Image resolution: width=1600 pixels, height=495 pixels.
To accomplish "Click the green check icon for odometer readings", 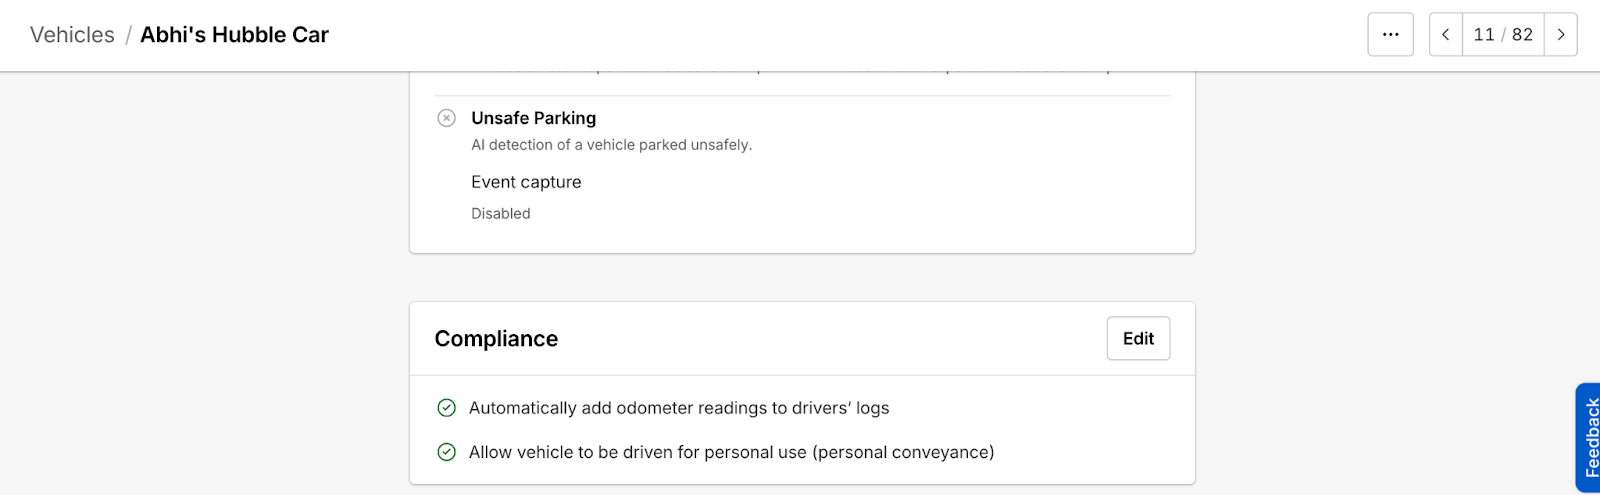I will [447, 408].
